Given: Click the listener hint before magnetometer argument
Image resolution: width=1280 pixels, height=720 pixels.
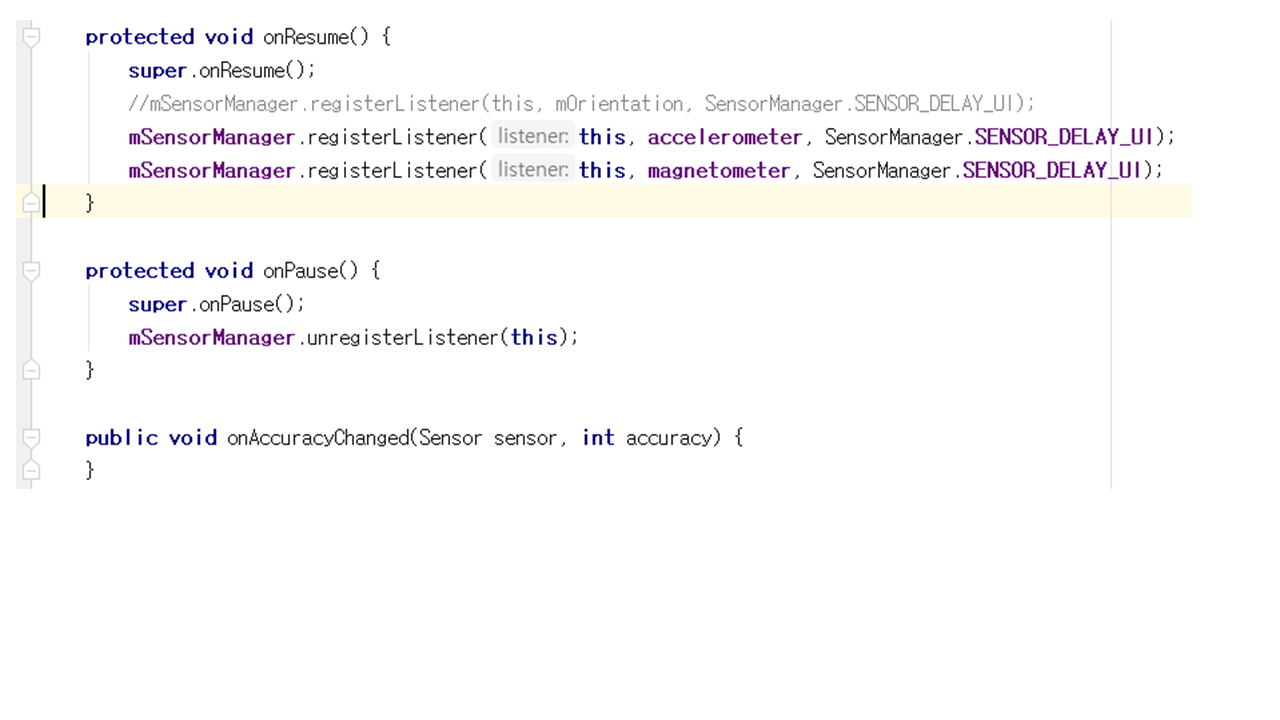Looking at the screenshot, I should tap(533, 170).
